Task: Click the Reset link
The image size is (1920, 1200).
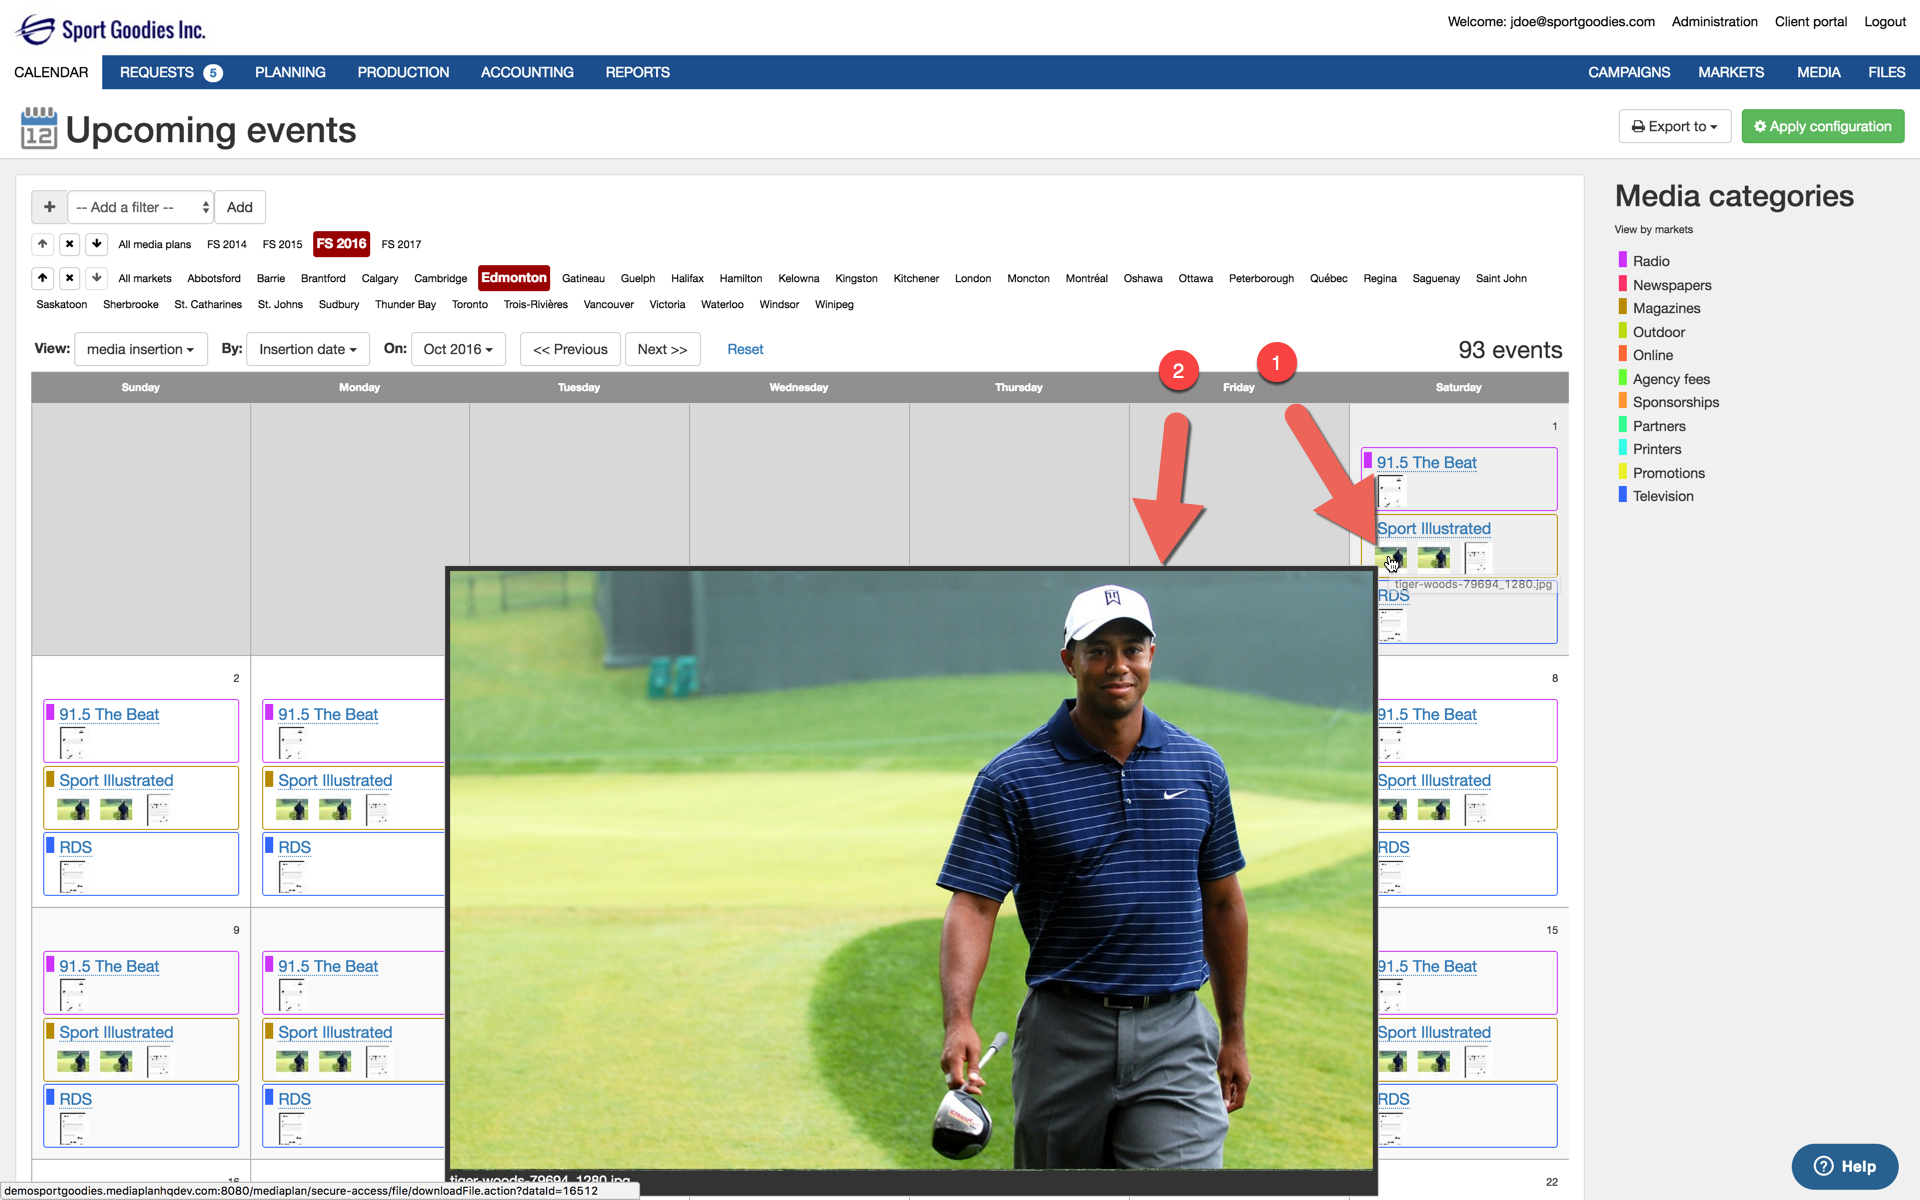Action: (745, 349)
